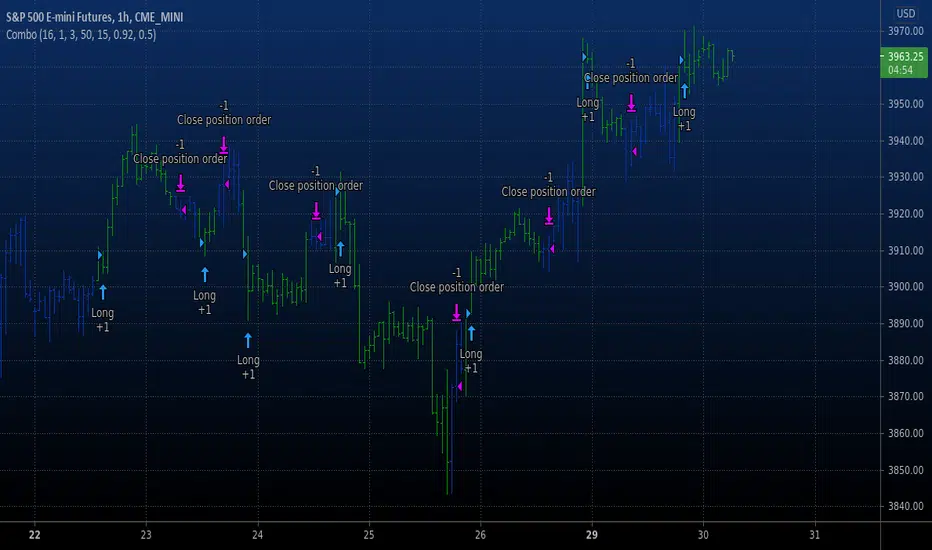
Task: Click the magenta close arrow near 3890 on day 25
Action: click(x=456, y=313)
